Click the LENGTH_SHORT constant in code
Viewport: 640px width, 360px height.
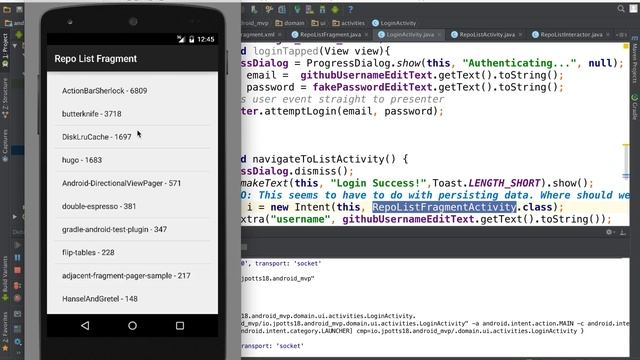(504, 183)
